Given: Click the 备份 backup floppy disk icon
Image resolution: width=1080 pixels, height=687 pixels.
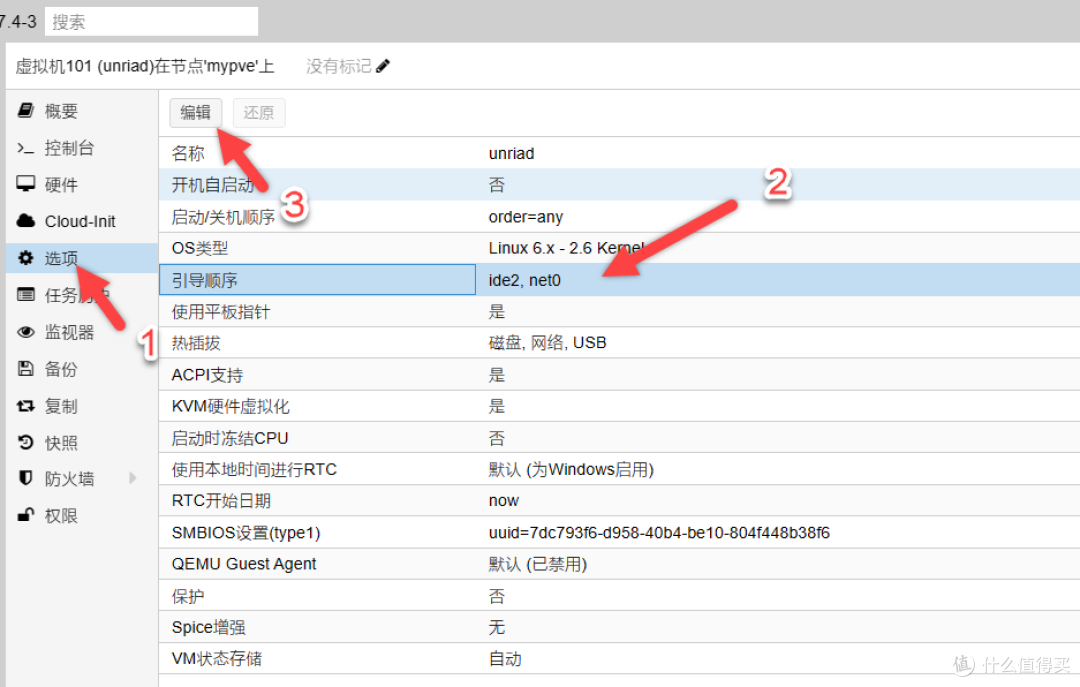Looking at the screenshot, I should click(x=24, y=368).
